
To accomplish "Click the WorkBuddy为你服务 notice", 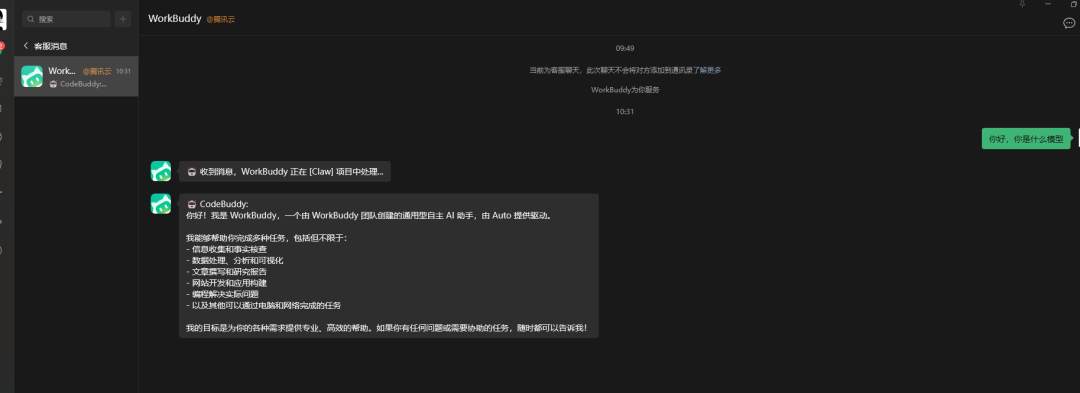I will tap(625, 89).
